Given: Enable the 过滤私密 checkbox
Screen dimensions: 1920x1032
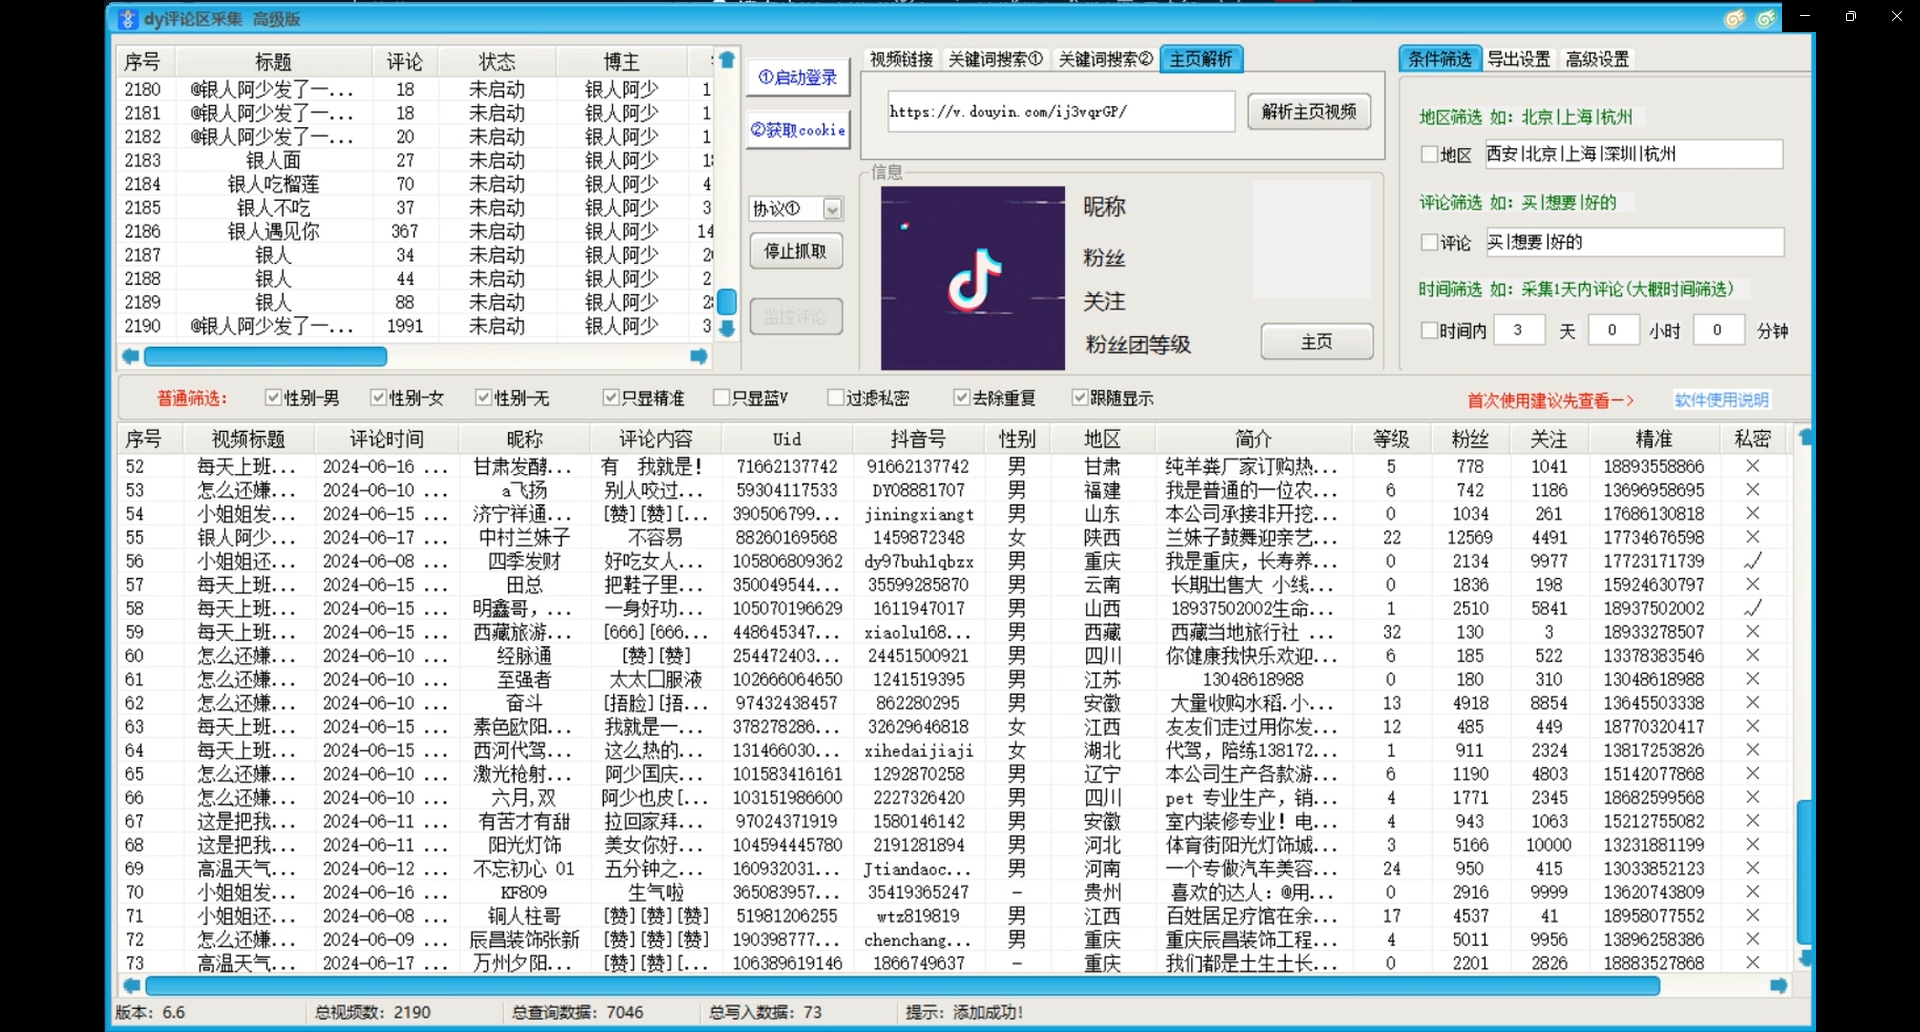Looking at the screenshot, I should click(835, 397).
